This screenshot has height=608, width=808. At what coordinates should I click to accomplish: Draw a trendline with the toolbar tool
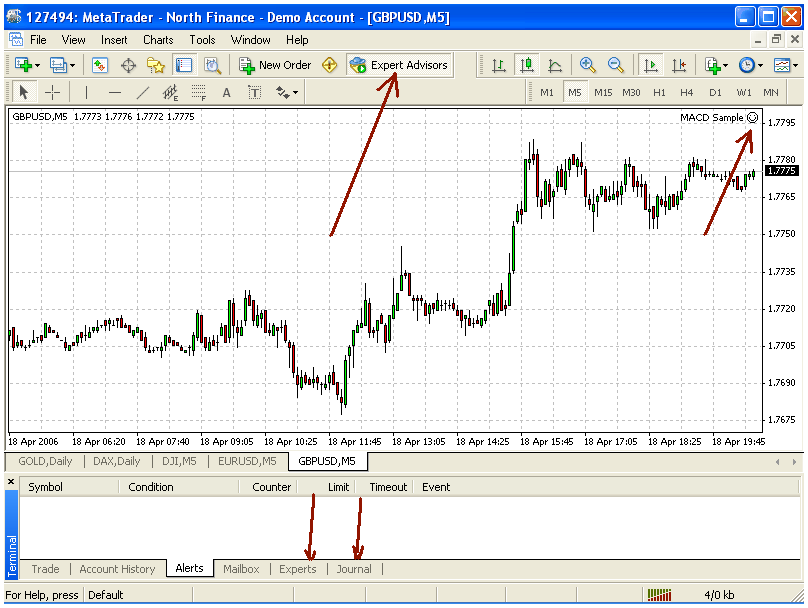[142, 93]
